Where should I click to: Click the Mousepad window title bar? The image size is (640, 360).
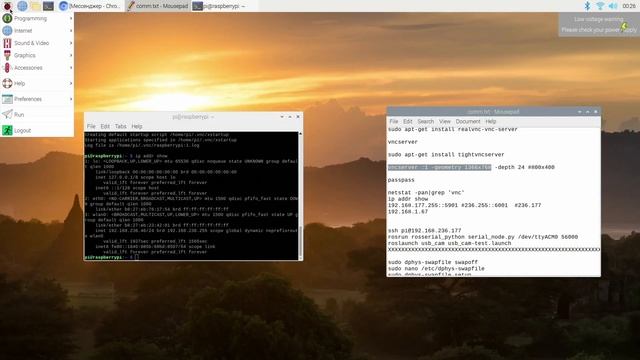pyautogui.click(x=493, y=111)
